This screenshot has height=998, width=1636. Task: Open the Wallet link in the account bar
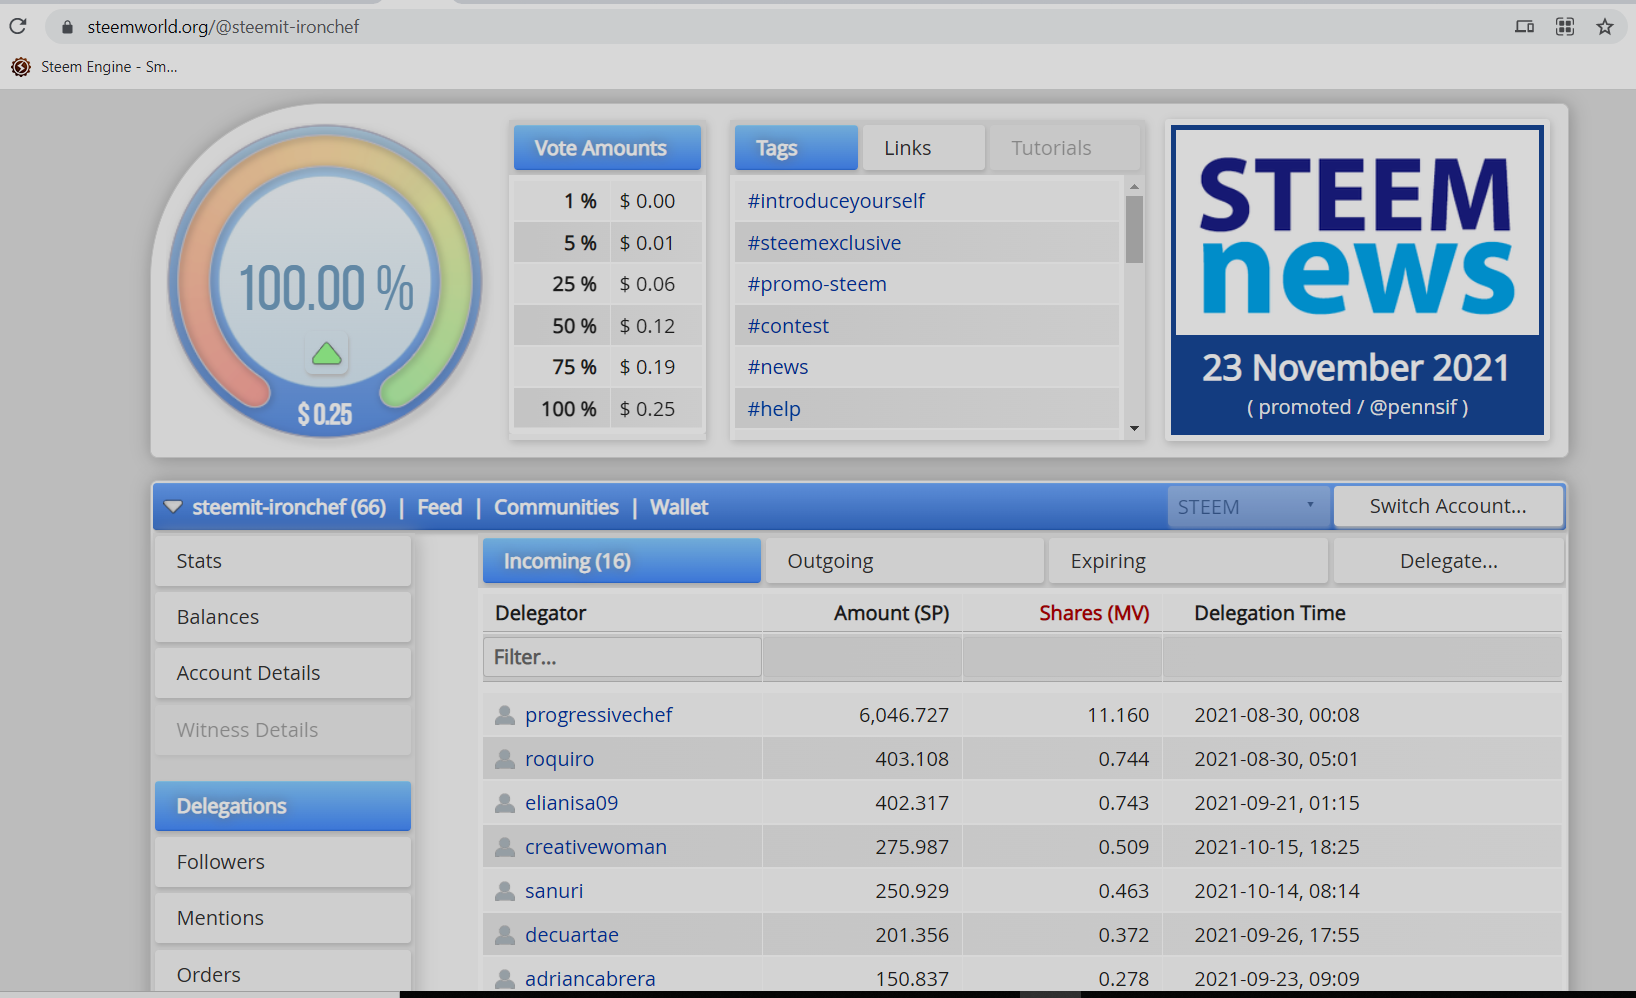(x=679, y=507)
